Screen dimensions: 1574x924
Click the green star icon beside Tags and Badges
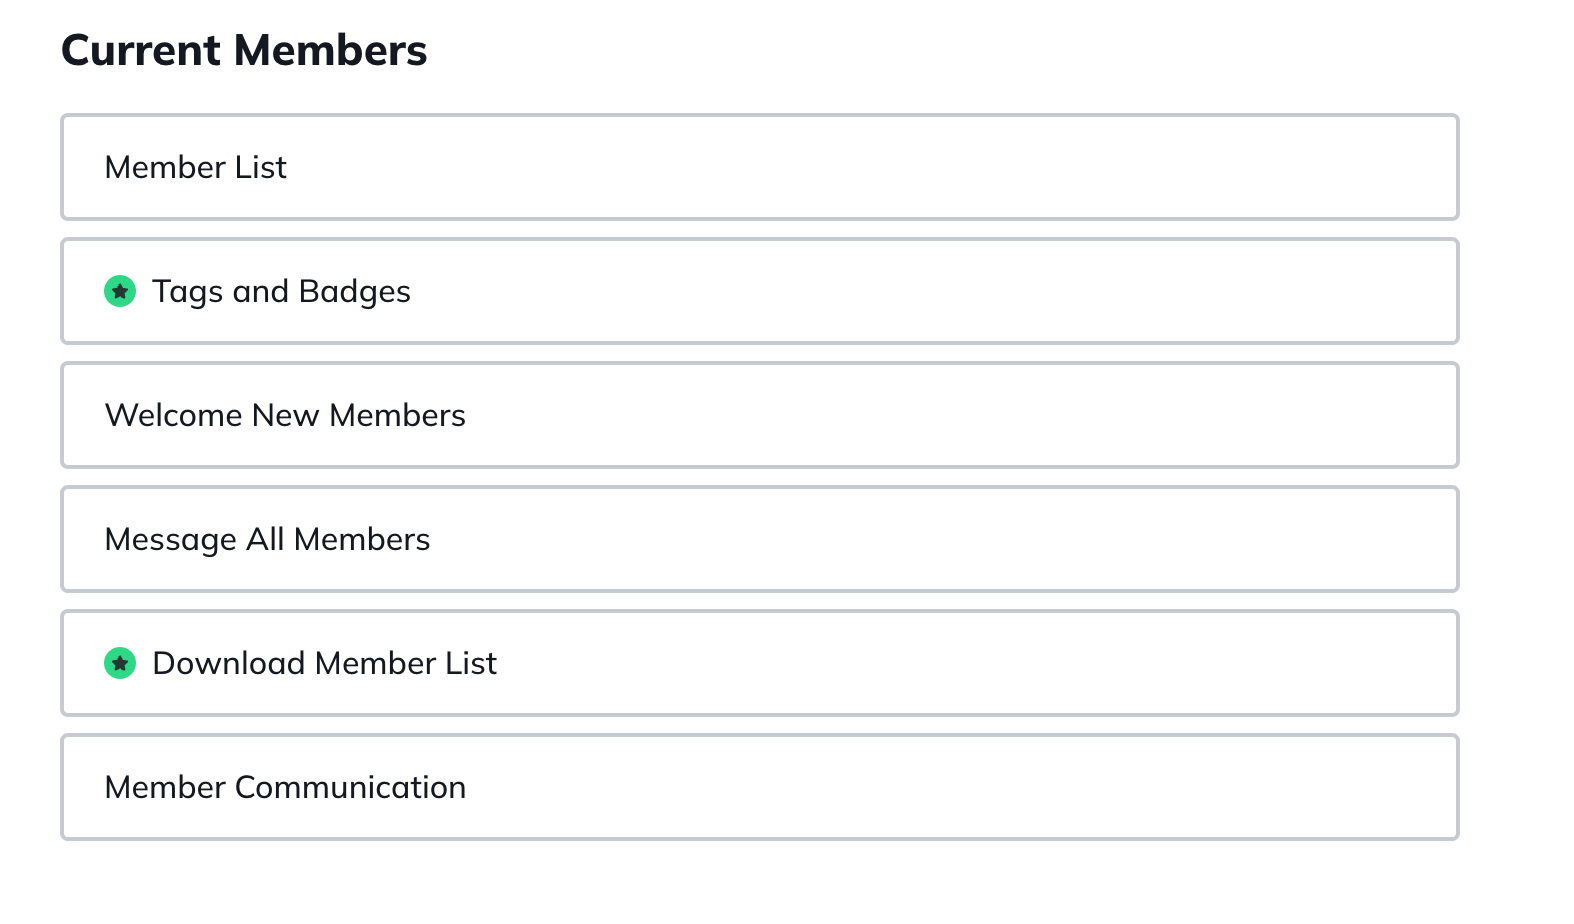coord(120,291)
